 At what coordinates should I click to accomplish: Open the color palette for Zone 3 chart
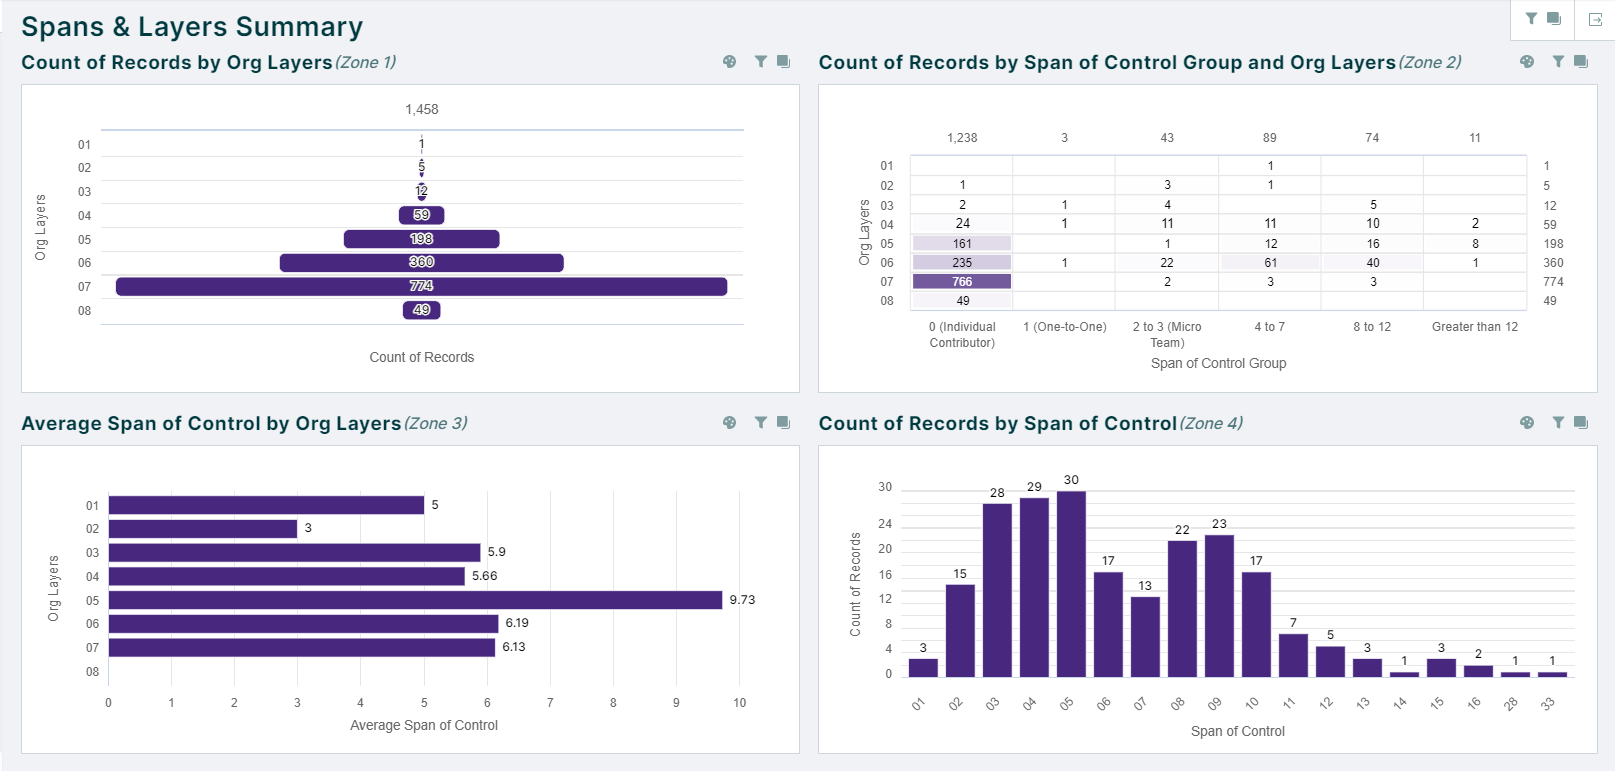[x=730, y=423]
